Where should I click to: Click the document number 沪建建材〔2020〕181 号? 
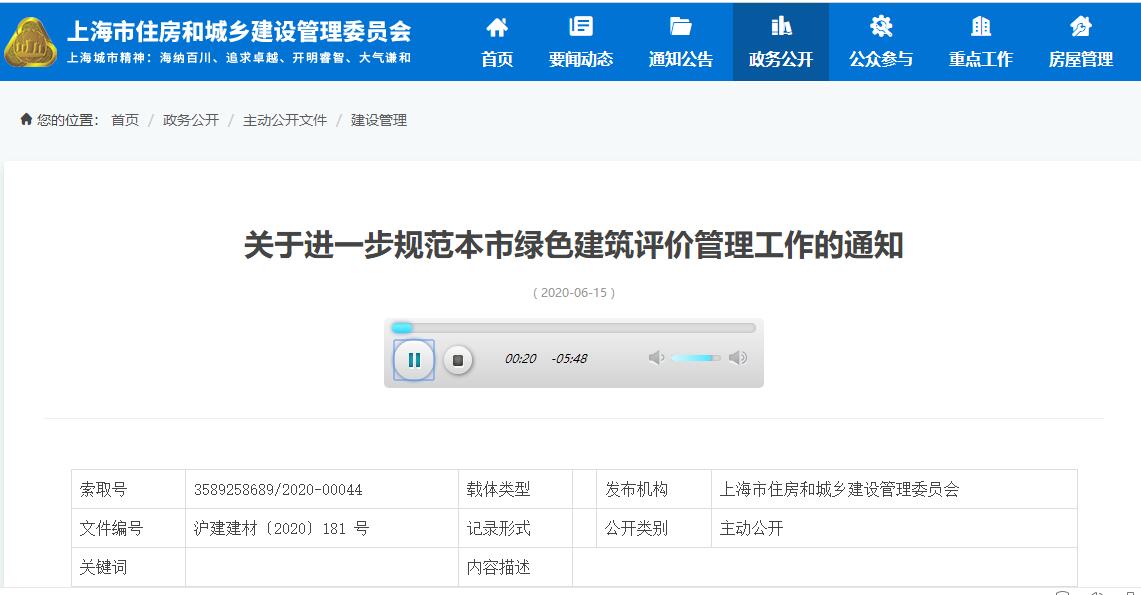281,529
